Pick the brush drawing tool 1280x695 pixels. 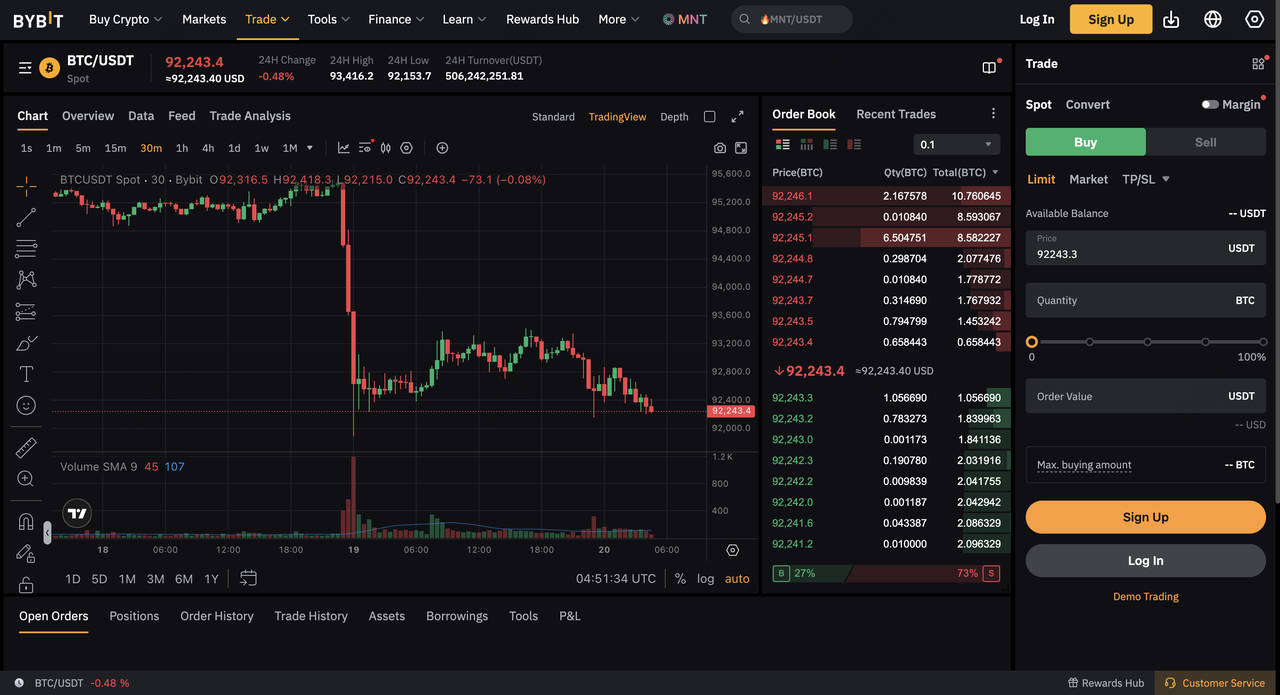(26, 343)
